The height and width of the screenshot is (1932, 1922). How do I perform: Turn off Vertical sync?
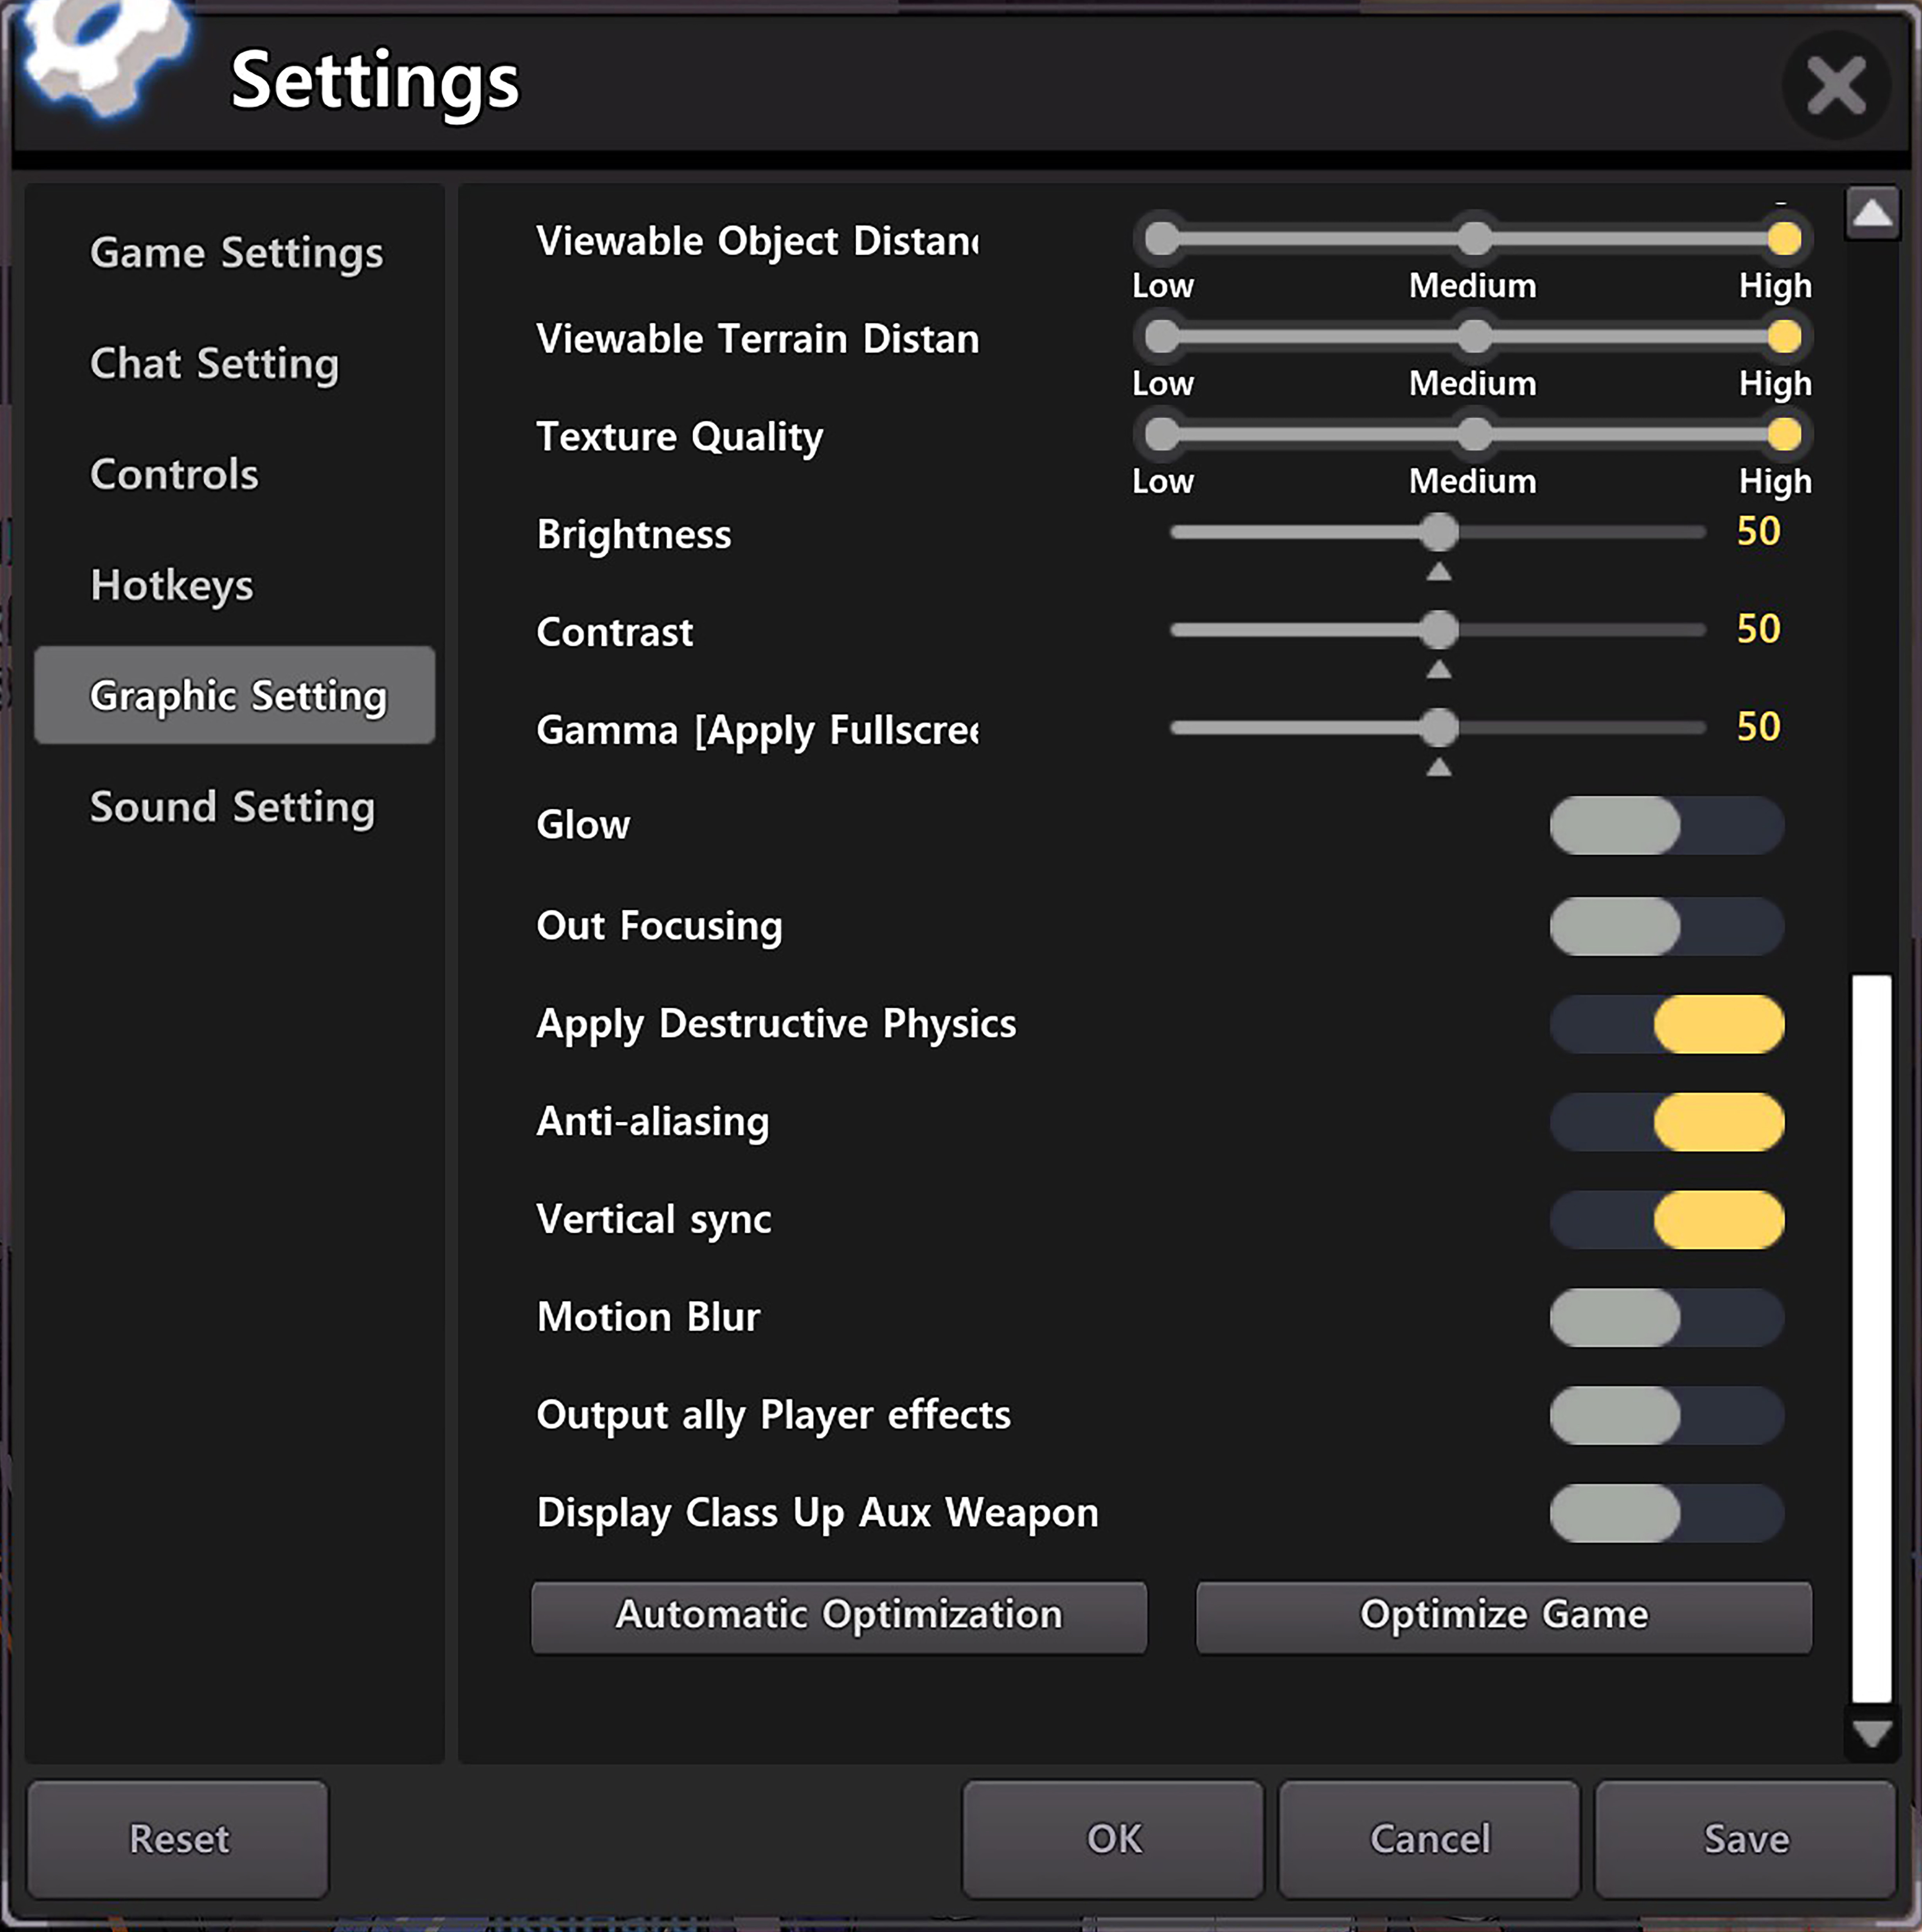(x=1666, y=1220)
